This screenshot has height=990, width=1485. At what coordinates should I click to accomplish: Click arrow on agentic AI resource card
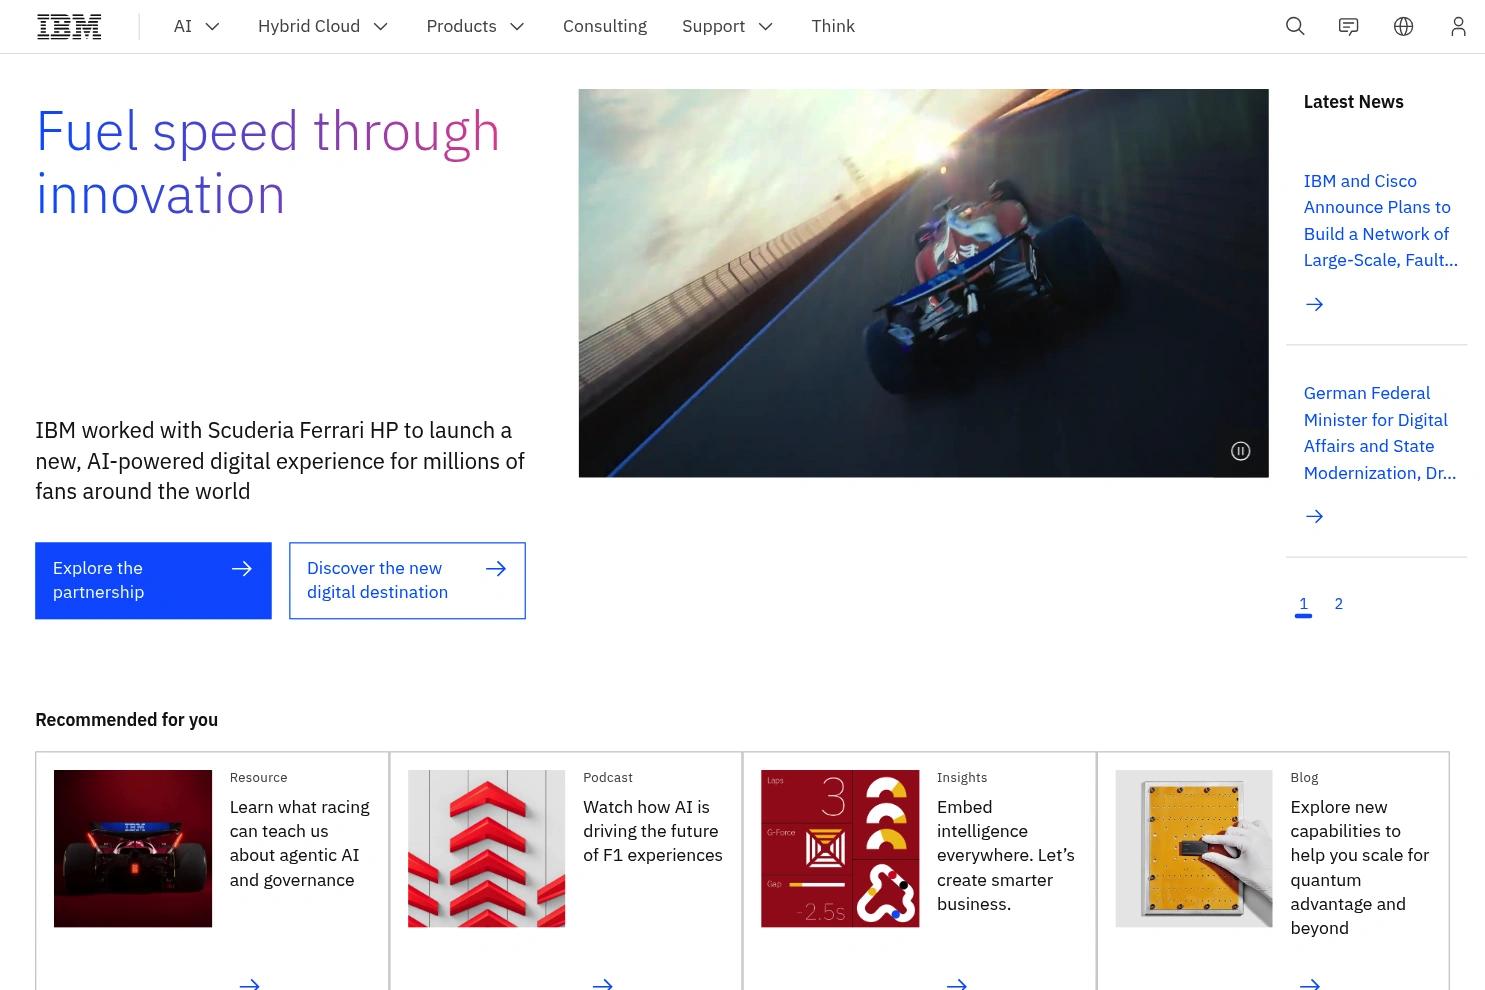[x=249, y=984]
